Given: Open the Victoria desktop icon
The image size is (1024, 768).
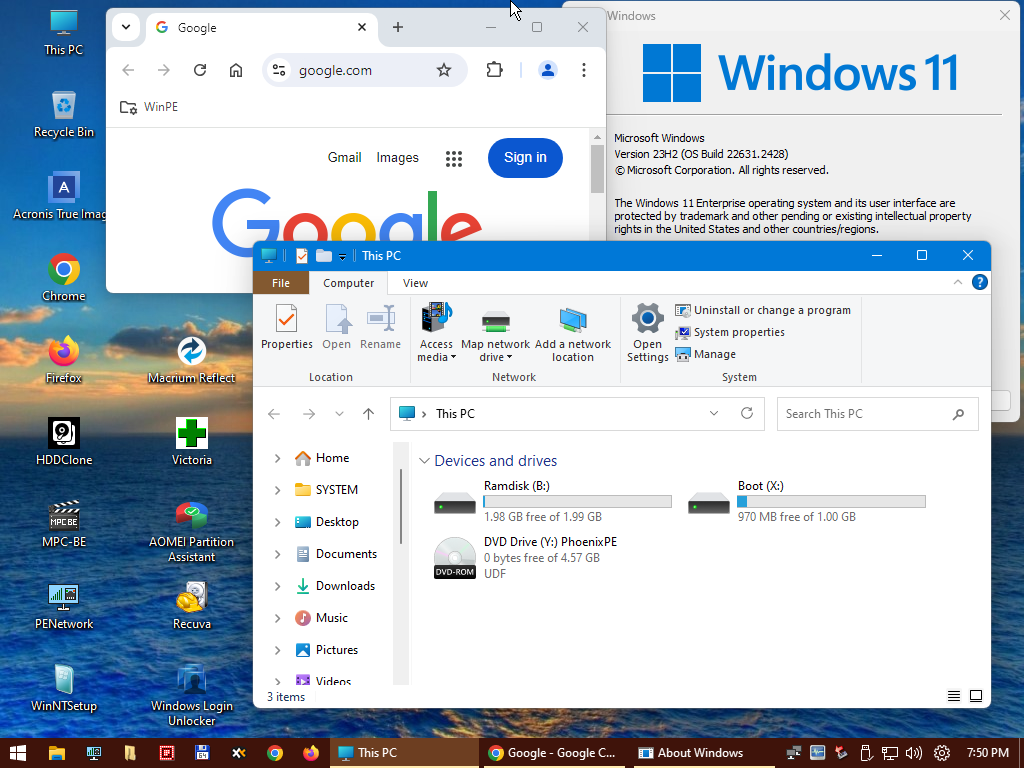Looking at the screenshot, I should click(191, 442).
